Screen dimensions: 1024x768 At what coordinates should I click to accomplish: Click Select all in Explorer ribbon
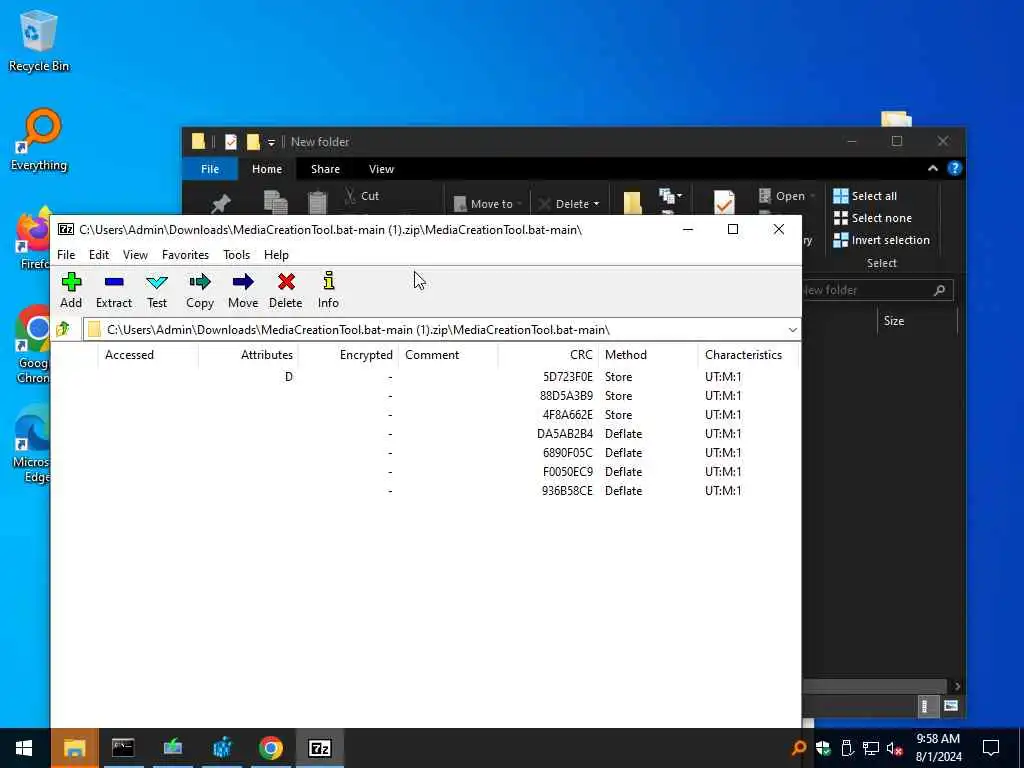865,196
